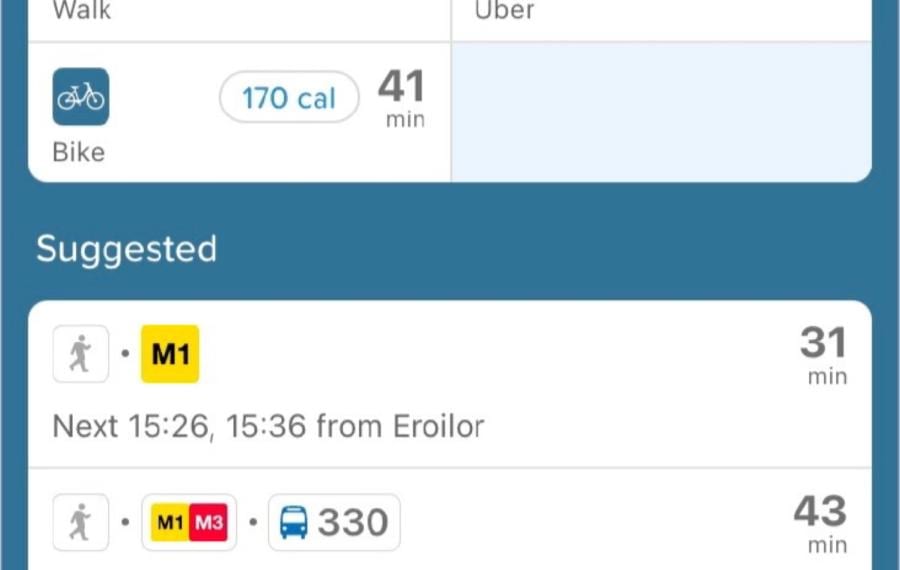900x570 pixels.
Task: Tap the Bike label text
Action: point(79,153)
